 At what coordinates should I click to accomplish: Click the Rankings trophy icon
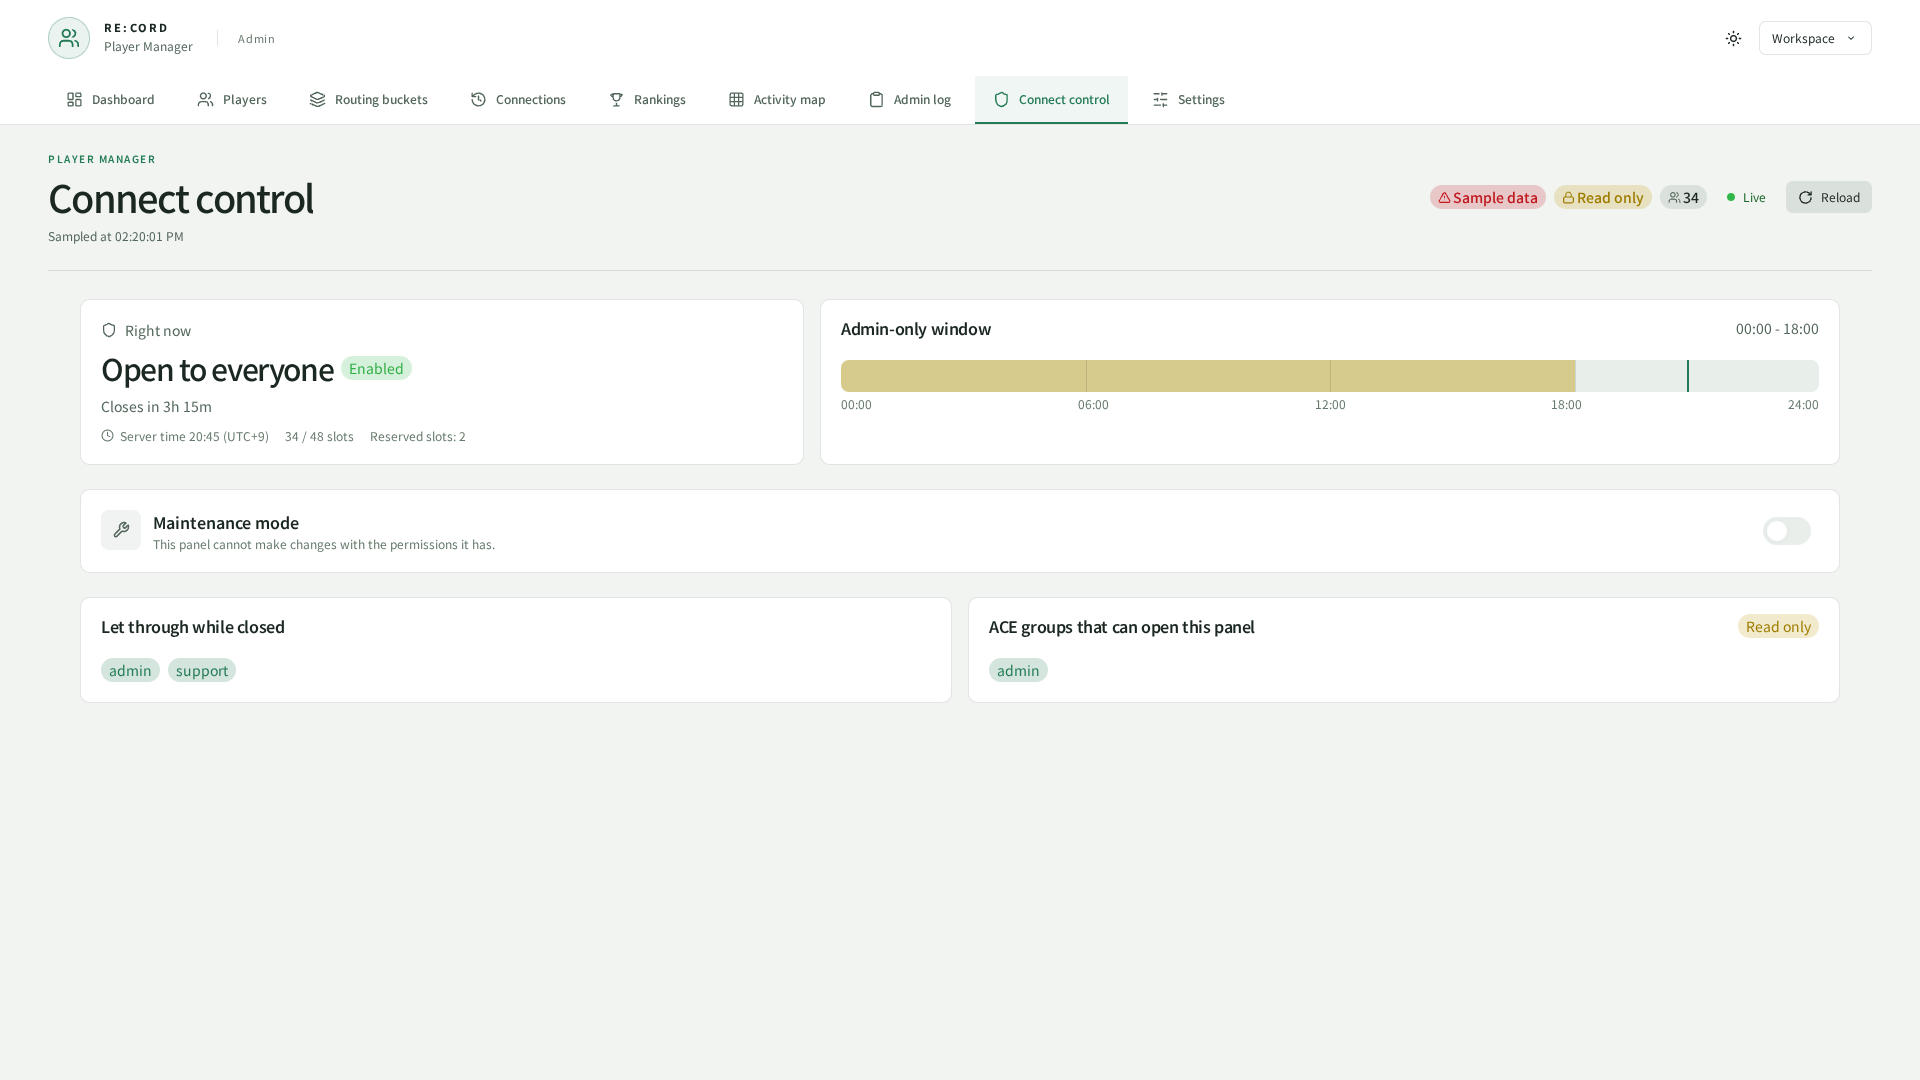[617, 100]
